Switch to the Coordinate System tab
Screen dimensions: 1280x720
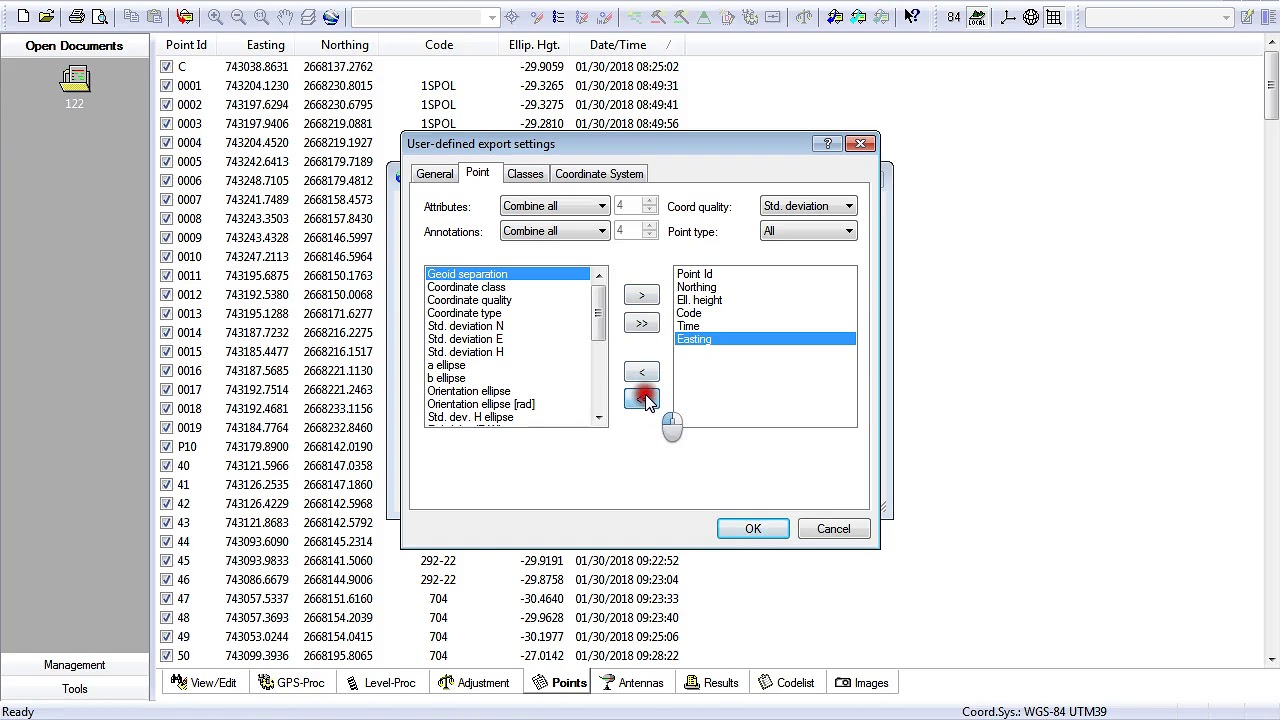click(x=599, y=174)
